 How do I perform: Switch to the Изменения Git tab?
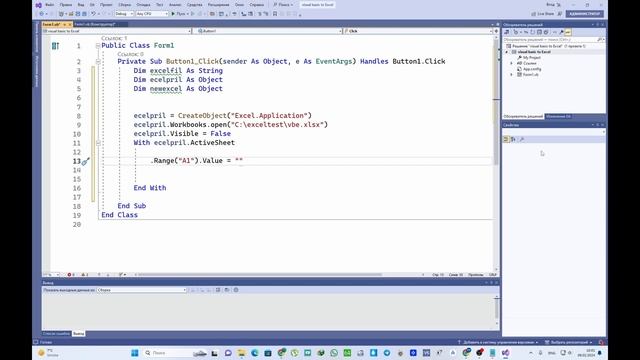[558, 117]
